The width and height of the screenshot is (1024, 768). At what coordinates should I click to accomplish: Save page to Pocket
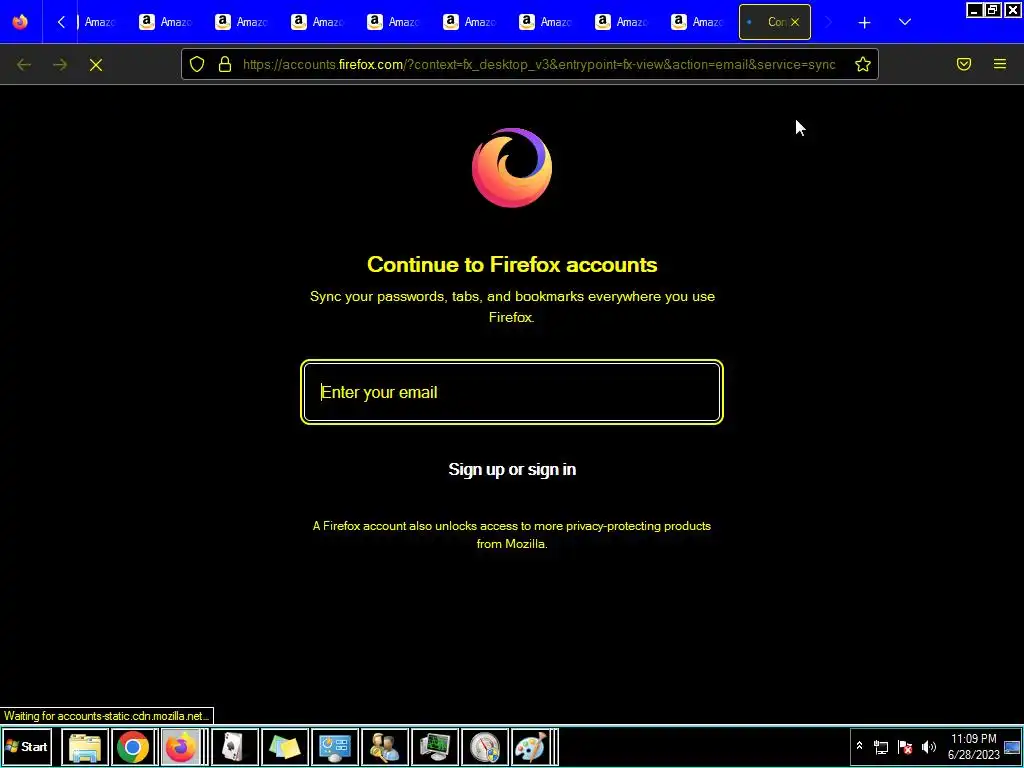point(964,64)
